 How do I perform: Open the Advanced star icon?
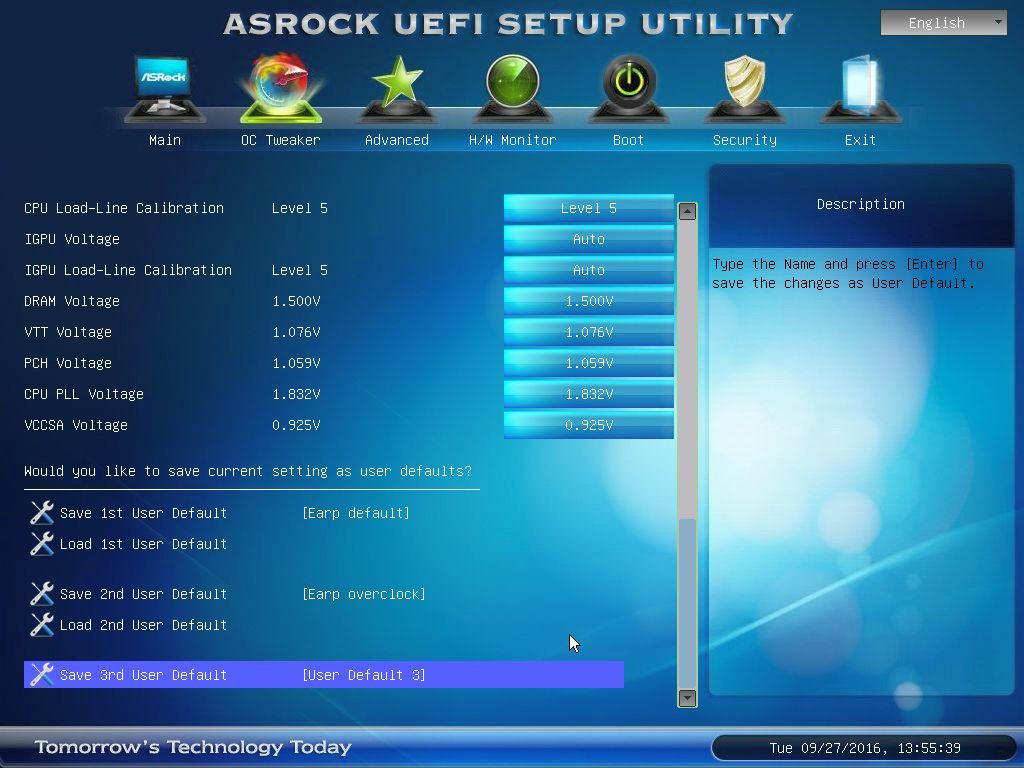(x=396, y=89)
